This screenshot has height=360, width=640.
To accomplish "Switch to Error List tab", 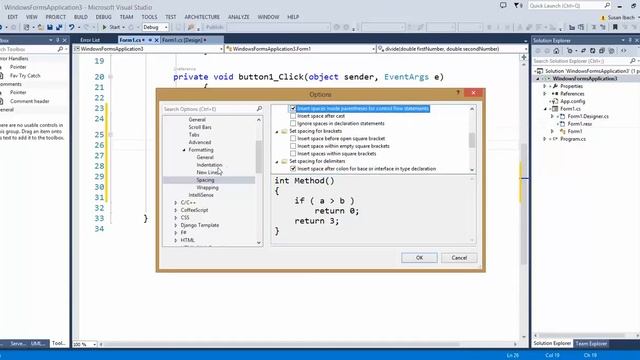I will pyautogui.click(x=90, y=40).
